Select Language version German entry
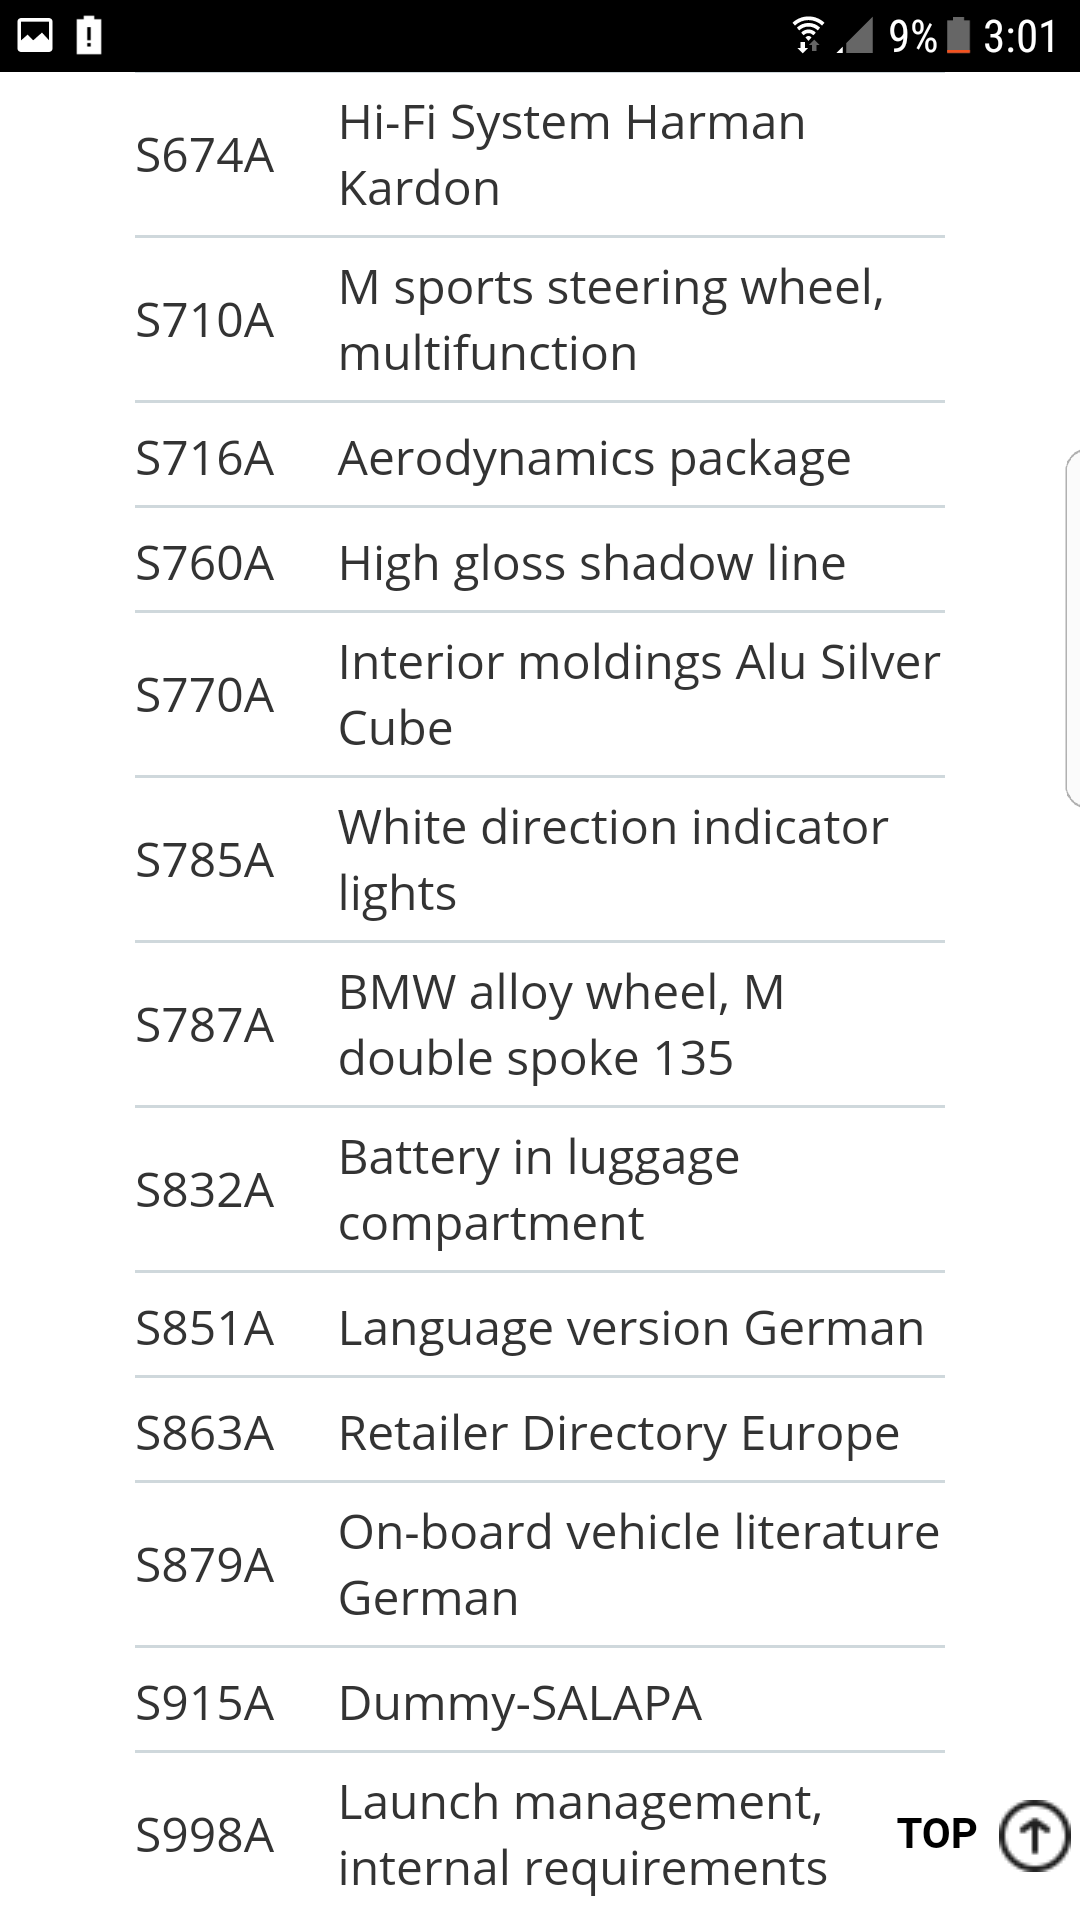This screenshot has height=1920, width=1080. tap(630, 1329)
